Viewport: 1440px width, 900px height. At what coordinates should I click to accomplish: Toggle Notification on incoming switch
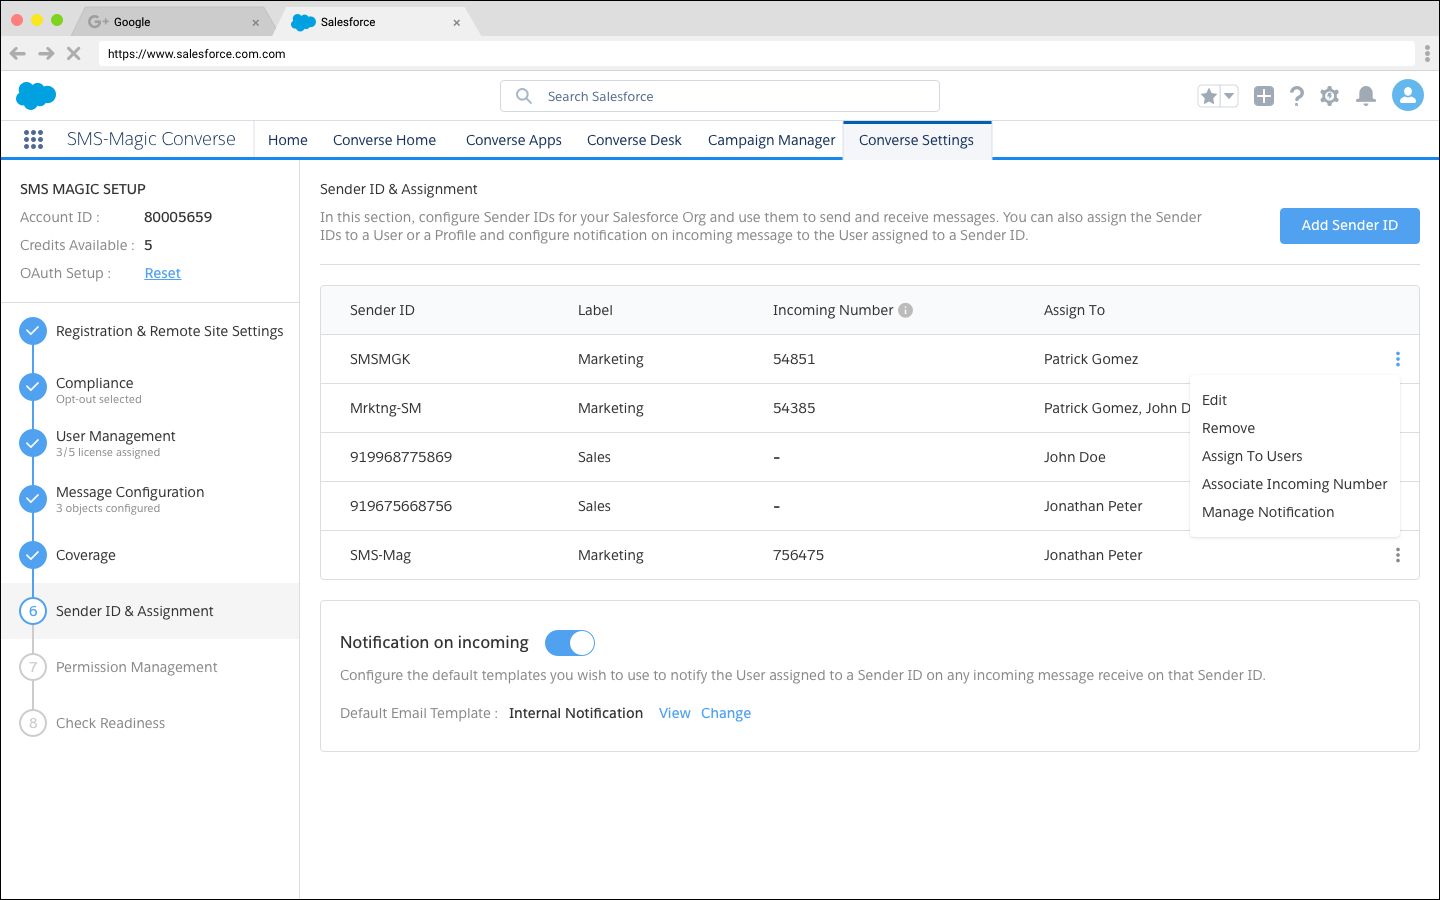(x=570, y=643)
